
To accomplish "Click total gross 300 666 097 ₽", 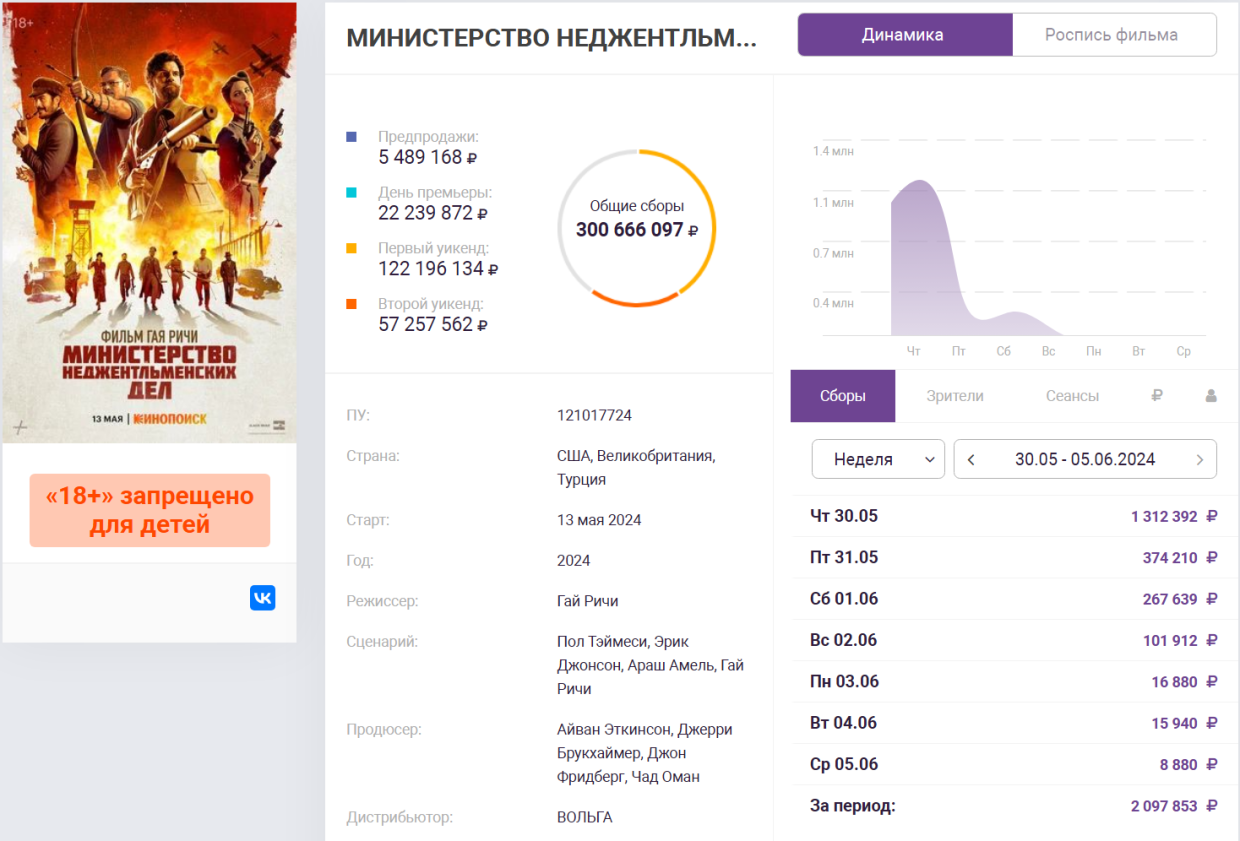I will [x=637, y=230].
